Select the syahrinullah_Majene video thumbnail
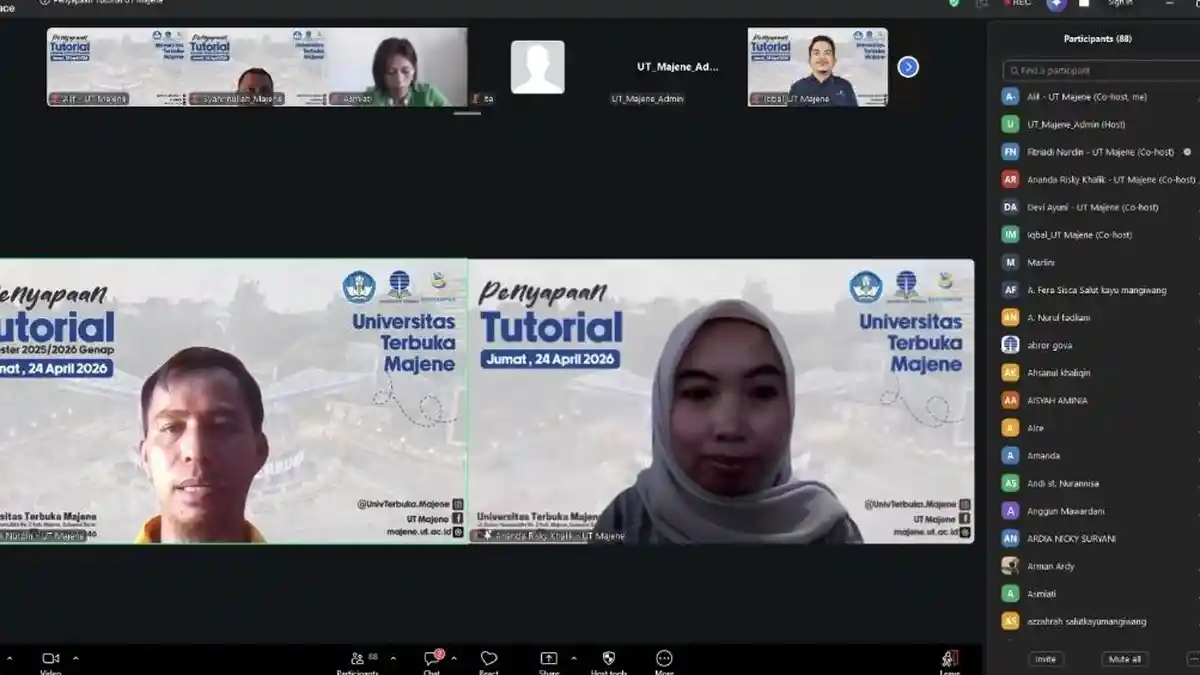This screenshot has height=675, width=1200. [x=257, y=67]
